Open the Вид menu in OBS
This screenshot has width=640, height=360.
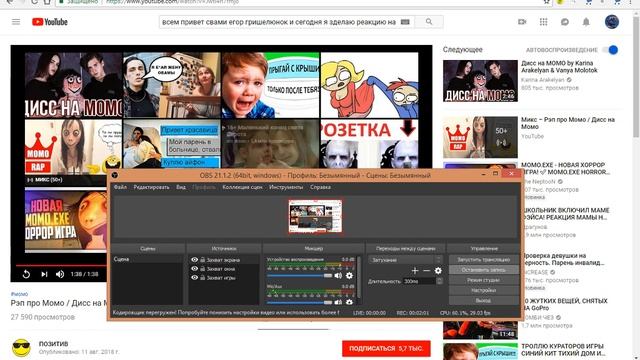click(181, 187)
